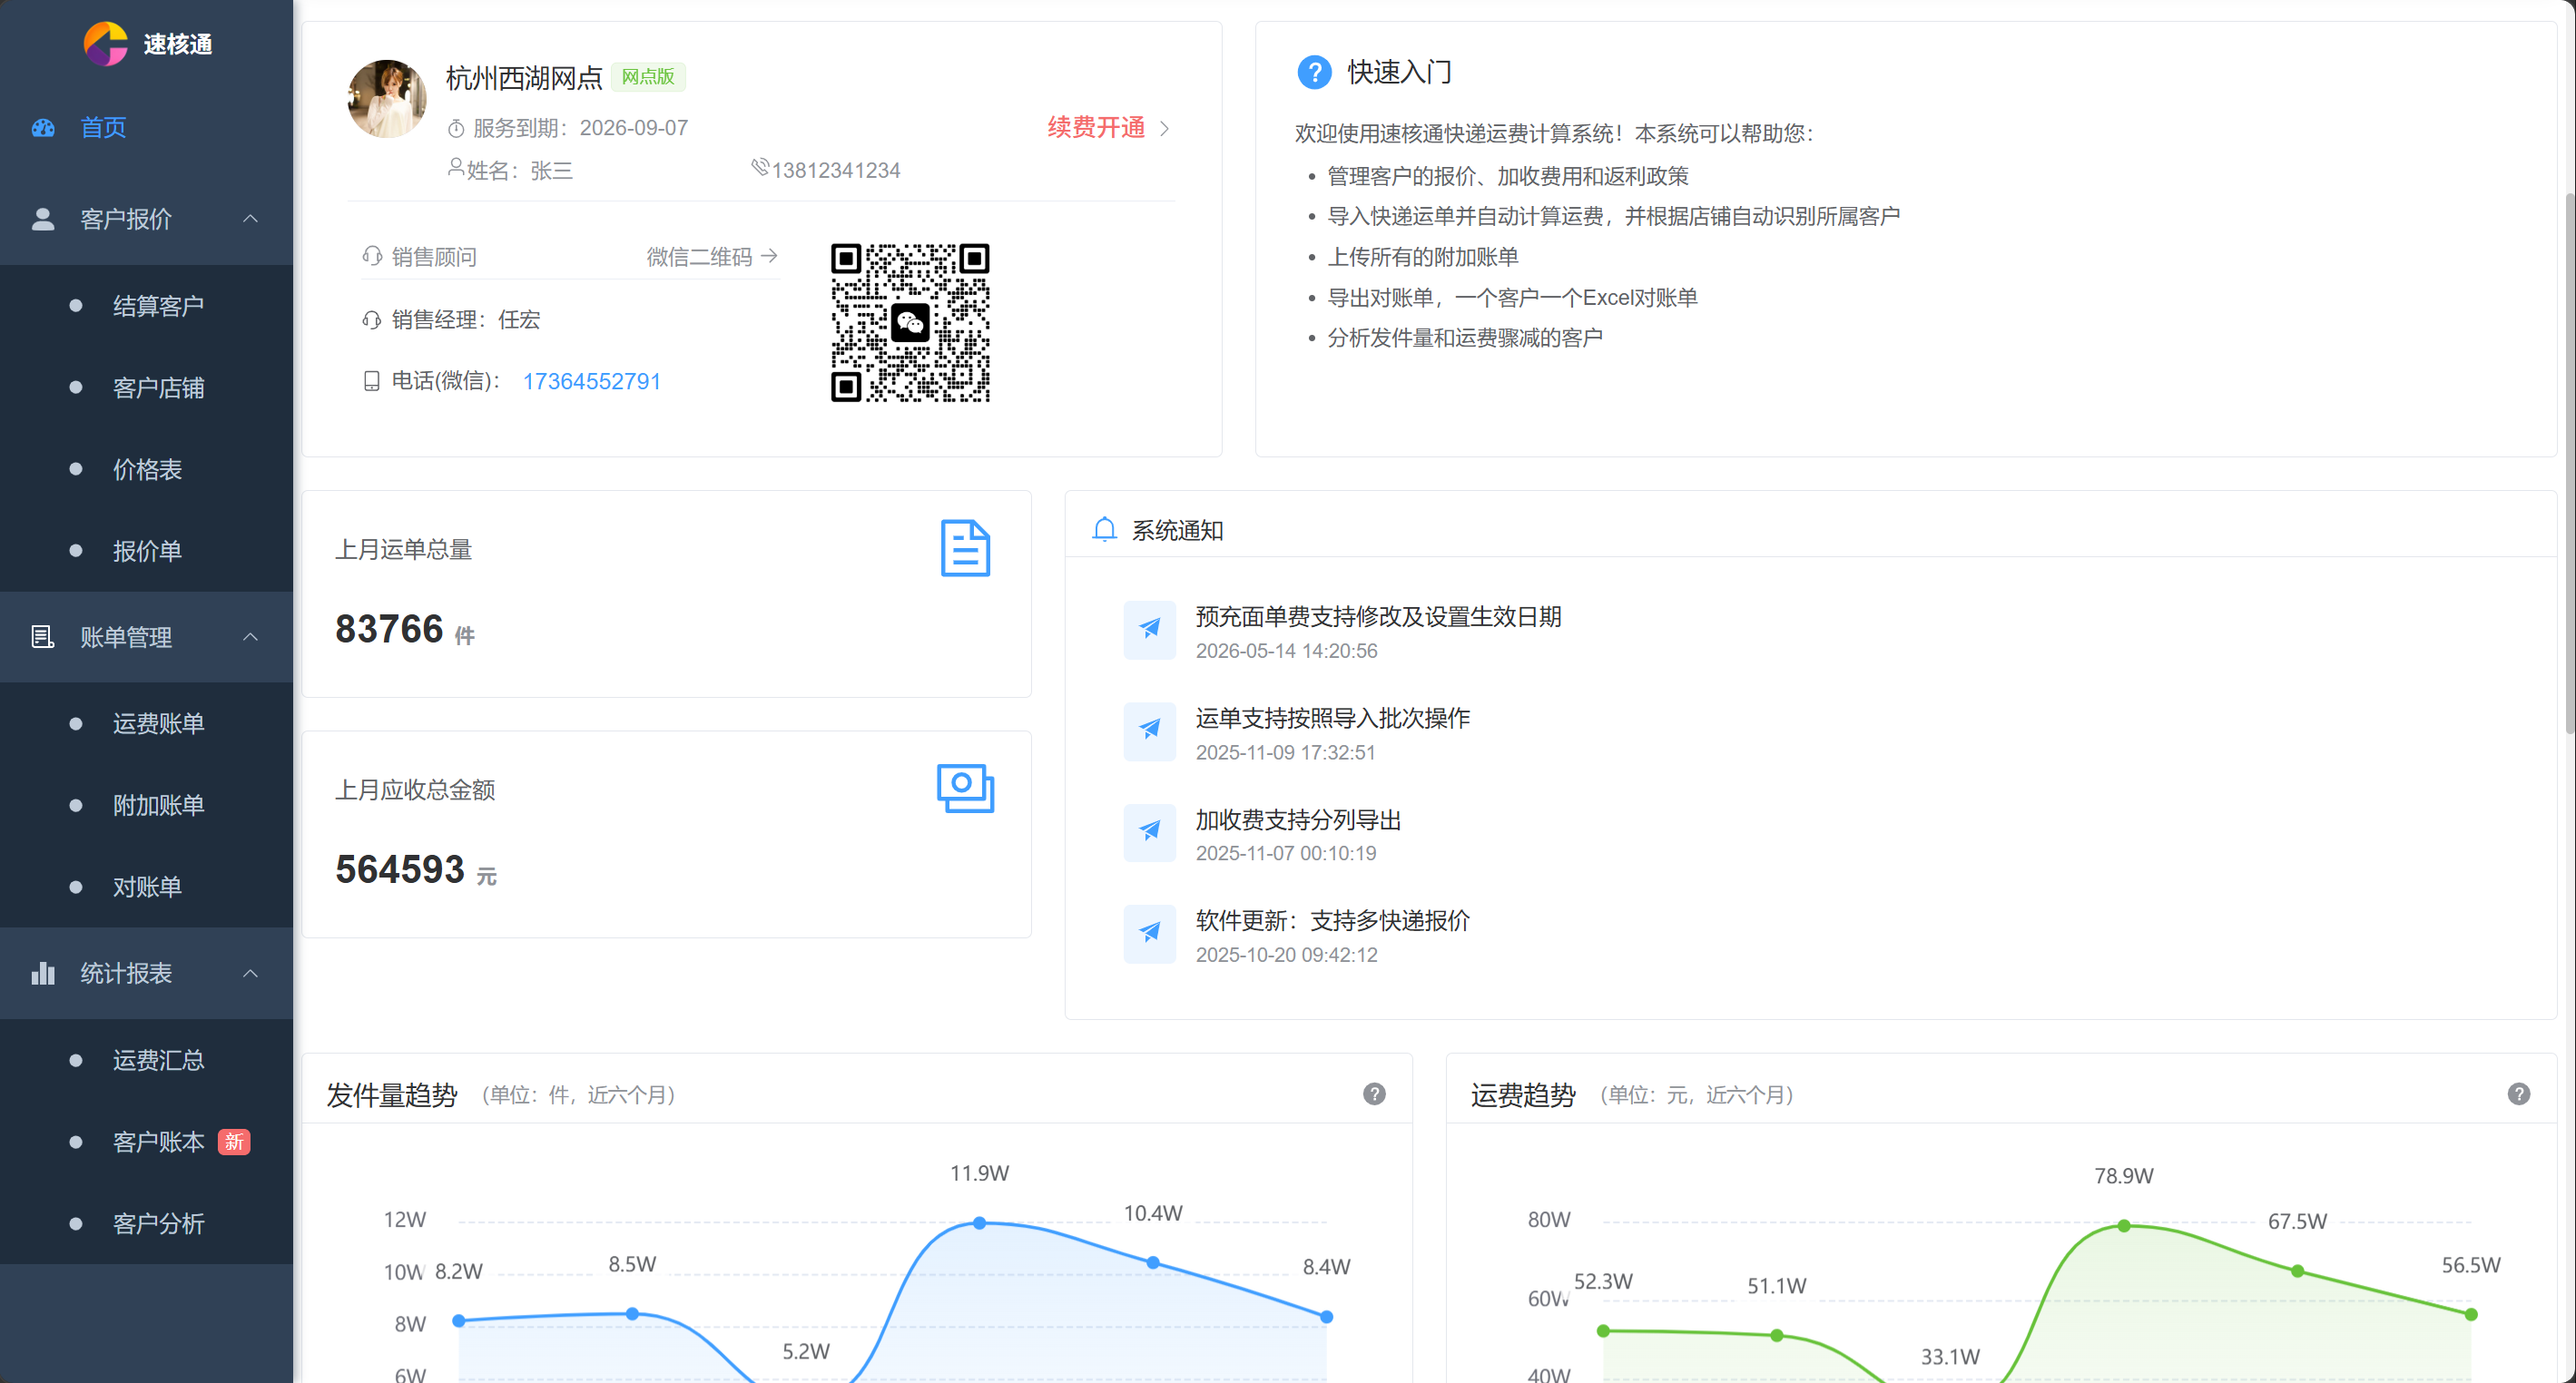Click the 67.5W point on 运费趋势 chart

point(2298,1271)
